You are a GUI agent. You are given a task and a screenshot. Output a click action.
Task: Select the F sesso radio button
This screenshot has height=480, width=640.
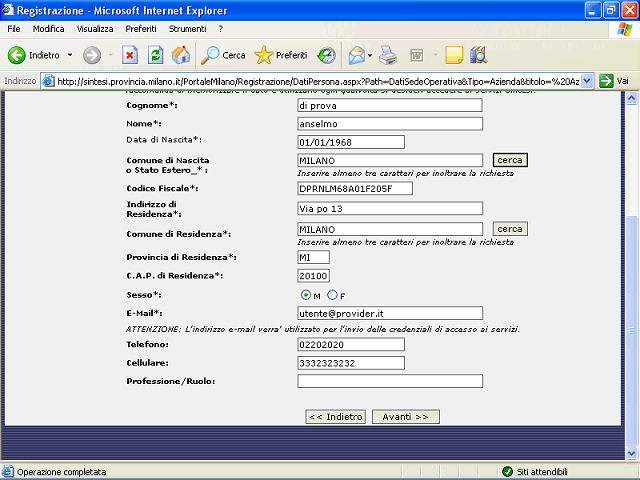coord(333,295)
